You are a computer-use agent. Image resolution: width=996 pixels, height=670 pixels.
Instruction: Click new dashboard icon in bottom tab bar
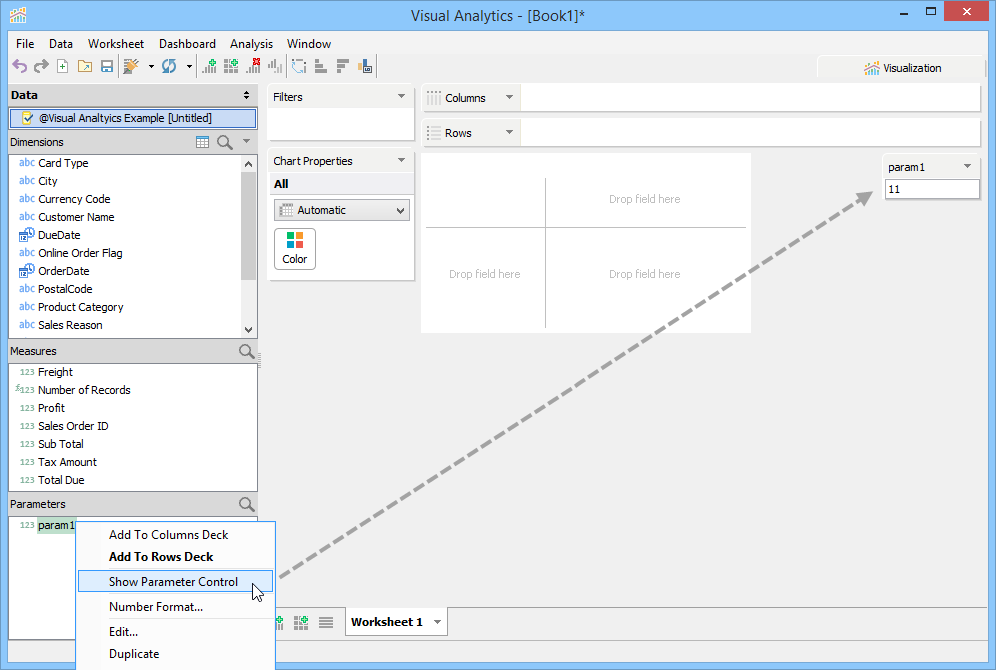[301, 622]
